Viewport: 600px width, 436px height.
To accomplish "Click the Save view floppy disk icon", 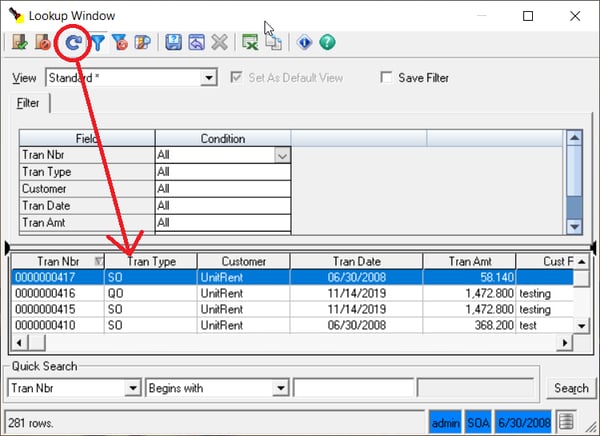I will (173, 43).
